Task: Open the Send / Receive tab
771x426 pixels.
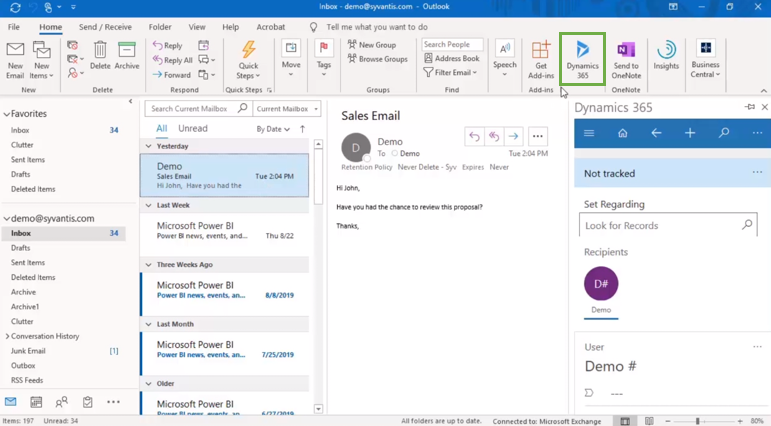Action: (x=105, y=27)
